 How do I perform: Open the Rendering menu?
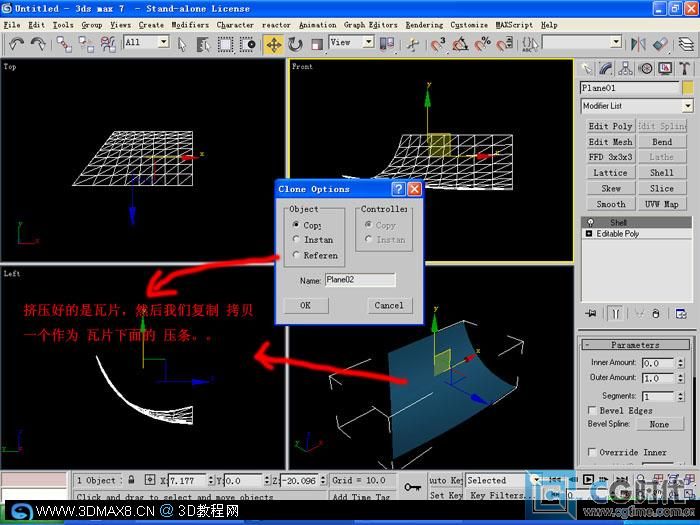point(424,25)
